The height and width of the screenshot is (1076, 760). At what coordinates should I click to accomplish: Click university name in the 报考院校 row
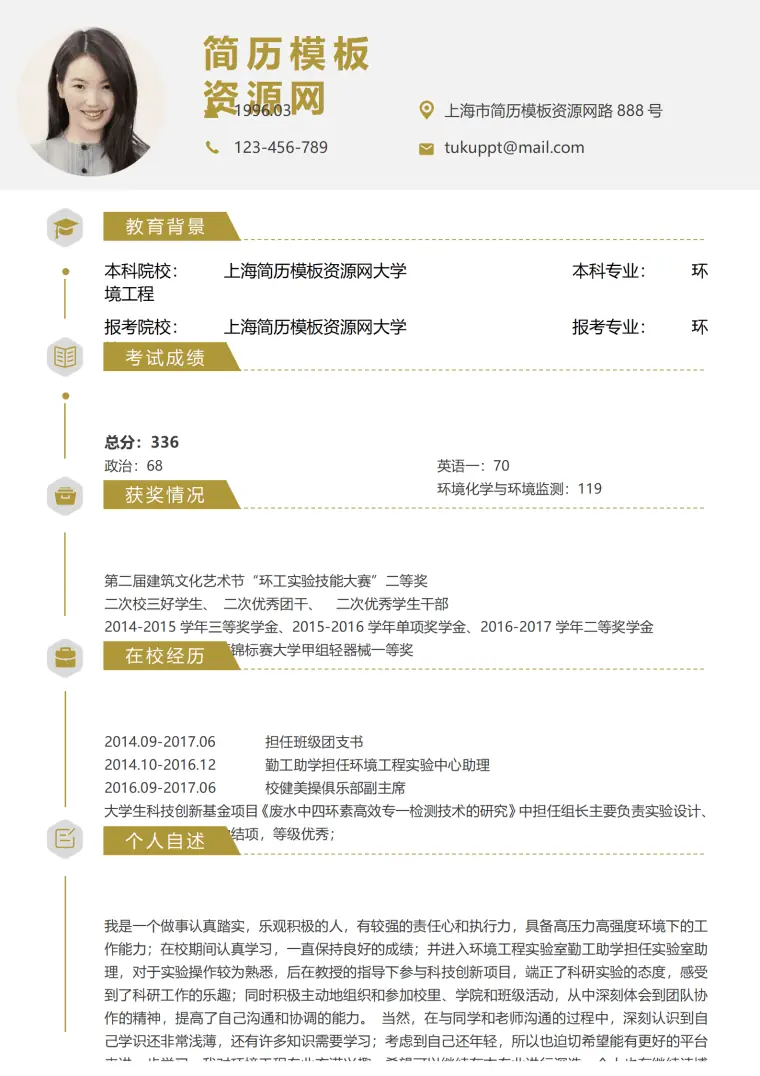pos(316,327)
